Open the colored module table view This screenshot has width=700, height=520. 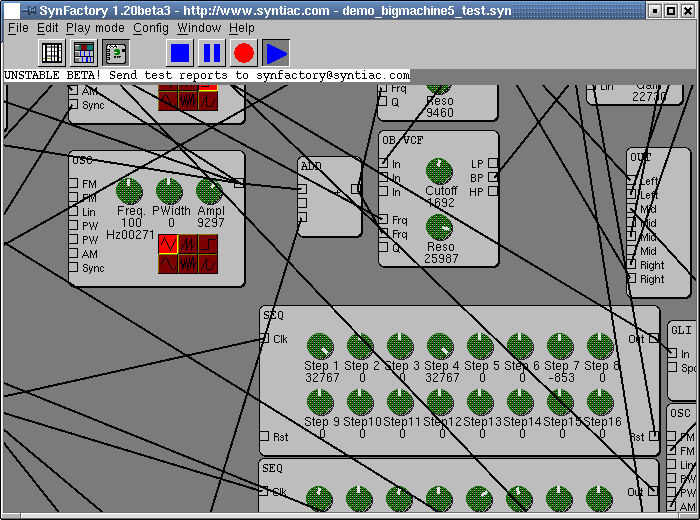coord(84,53)
